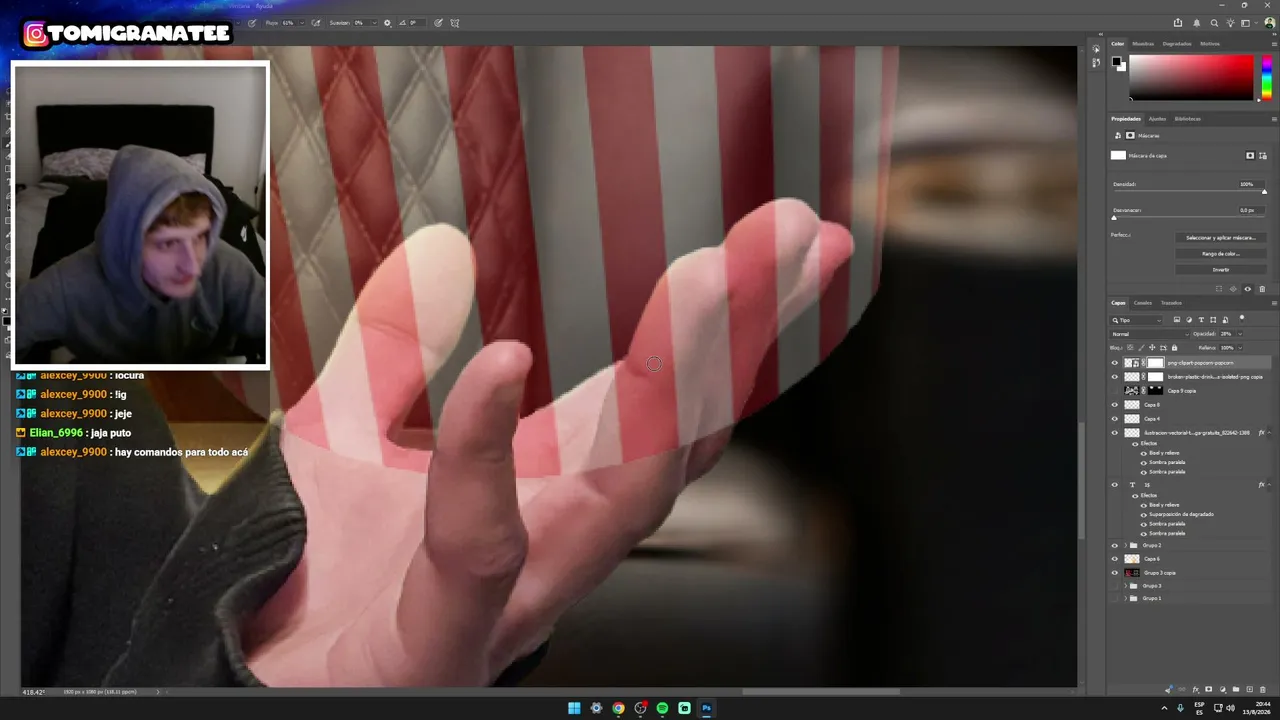Switch to the Canales tab
The width and height of the screenshot is (1280, 720).
click(x=1142, y=303)
